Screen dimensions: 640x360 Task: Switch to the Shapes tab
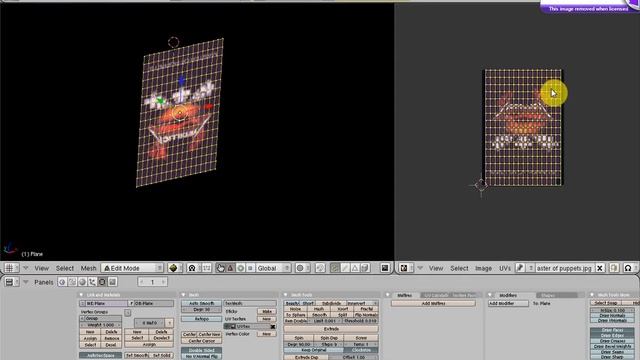(556, 295)
